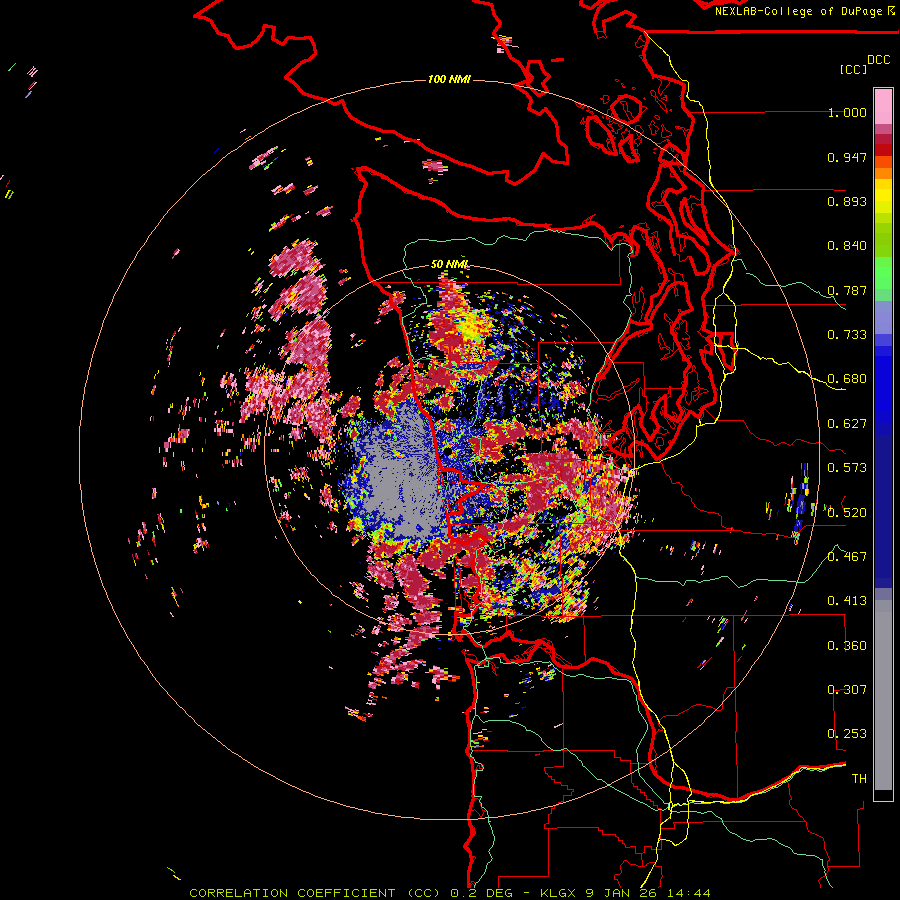The width and height of the screenshot is (900, 900).
Task: Click the 0.627 scale value
Action: pyautogui.click(x=847, y=424)
